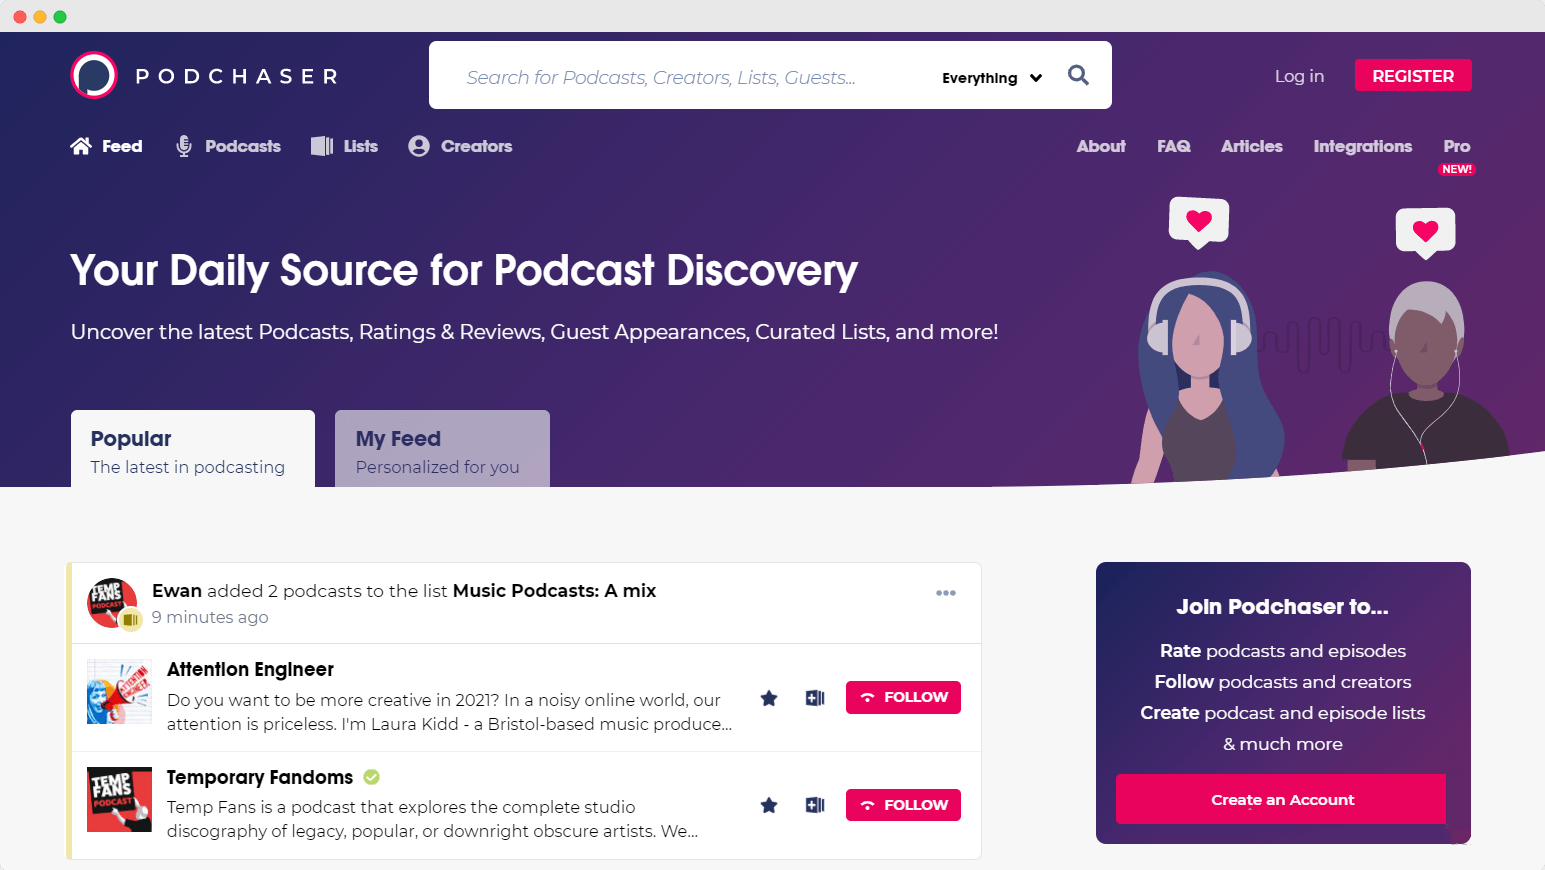
Task: Open the Attention Engineer title link
Action: tap(250, 669)
